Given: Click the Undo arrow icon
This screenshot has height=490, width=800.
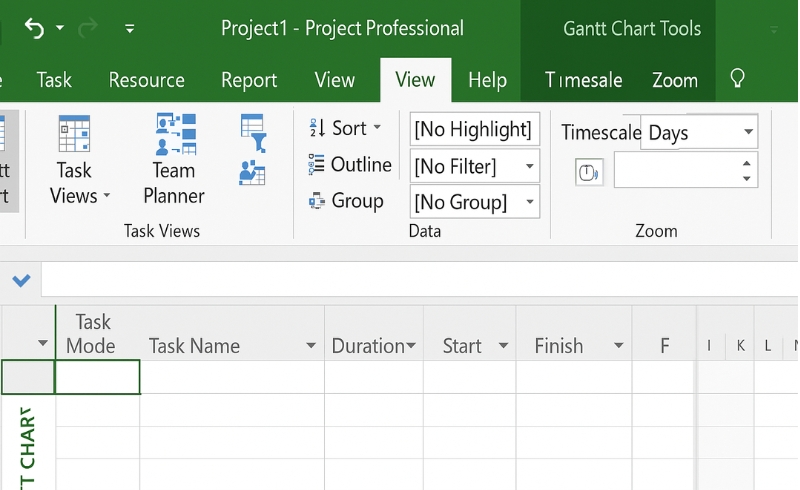Looking at the screenshot, I should tap(34, 28).
